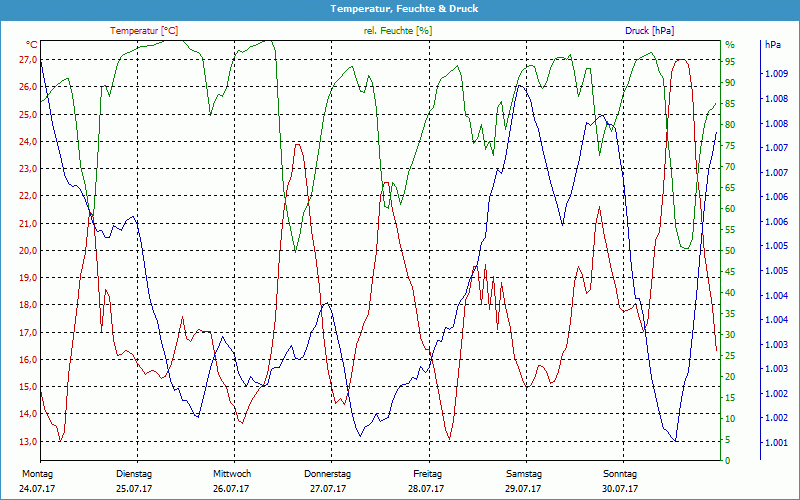Click the Donnerstag day label
The height and width of the screenshot is (500, 800).
tap(328, 474)
